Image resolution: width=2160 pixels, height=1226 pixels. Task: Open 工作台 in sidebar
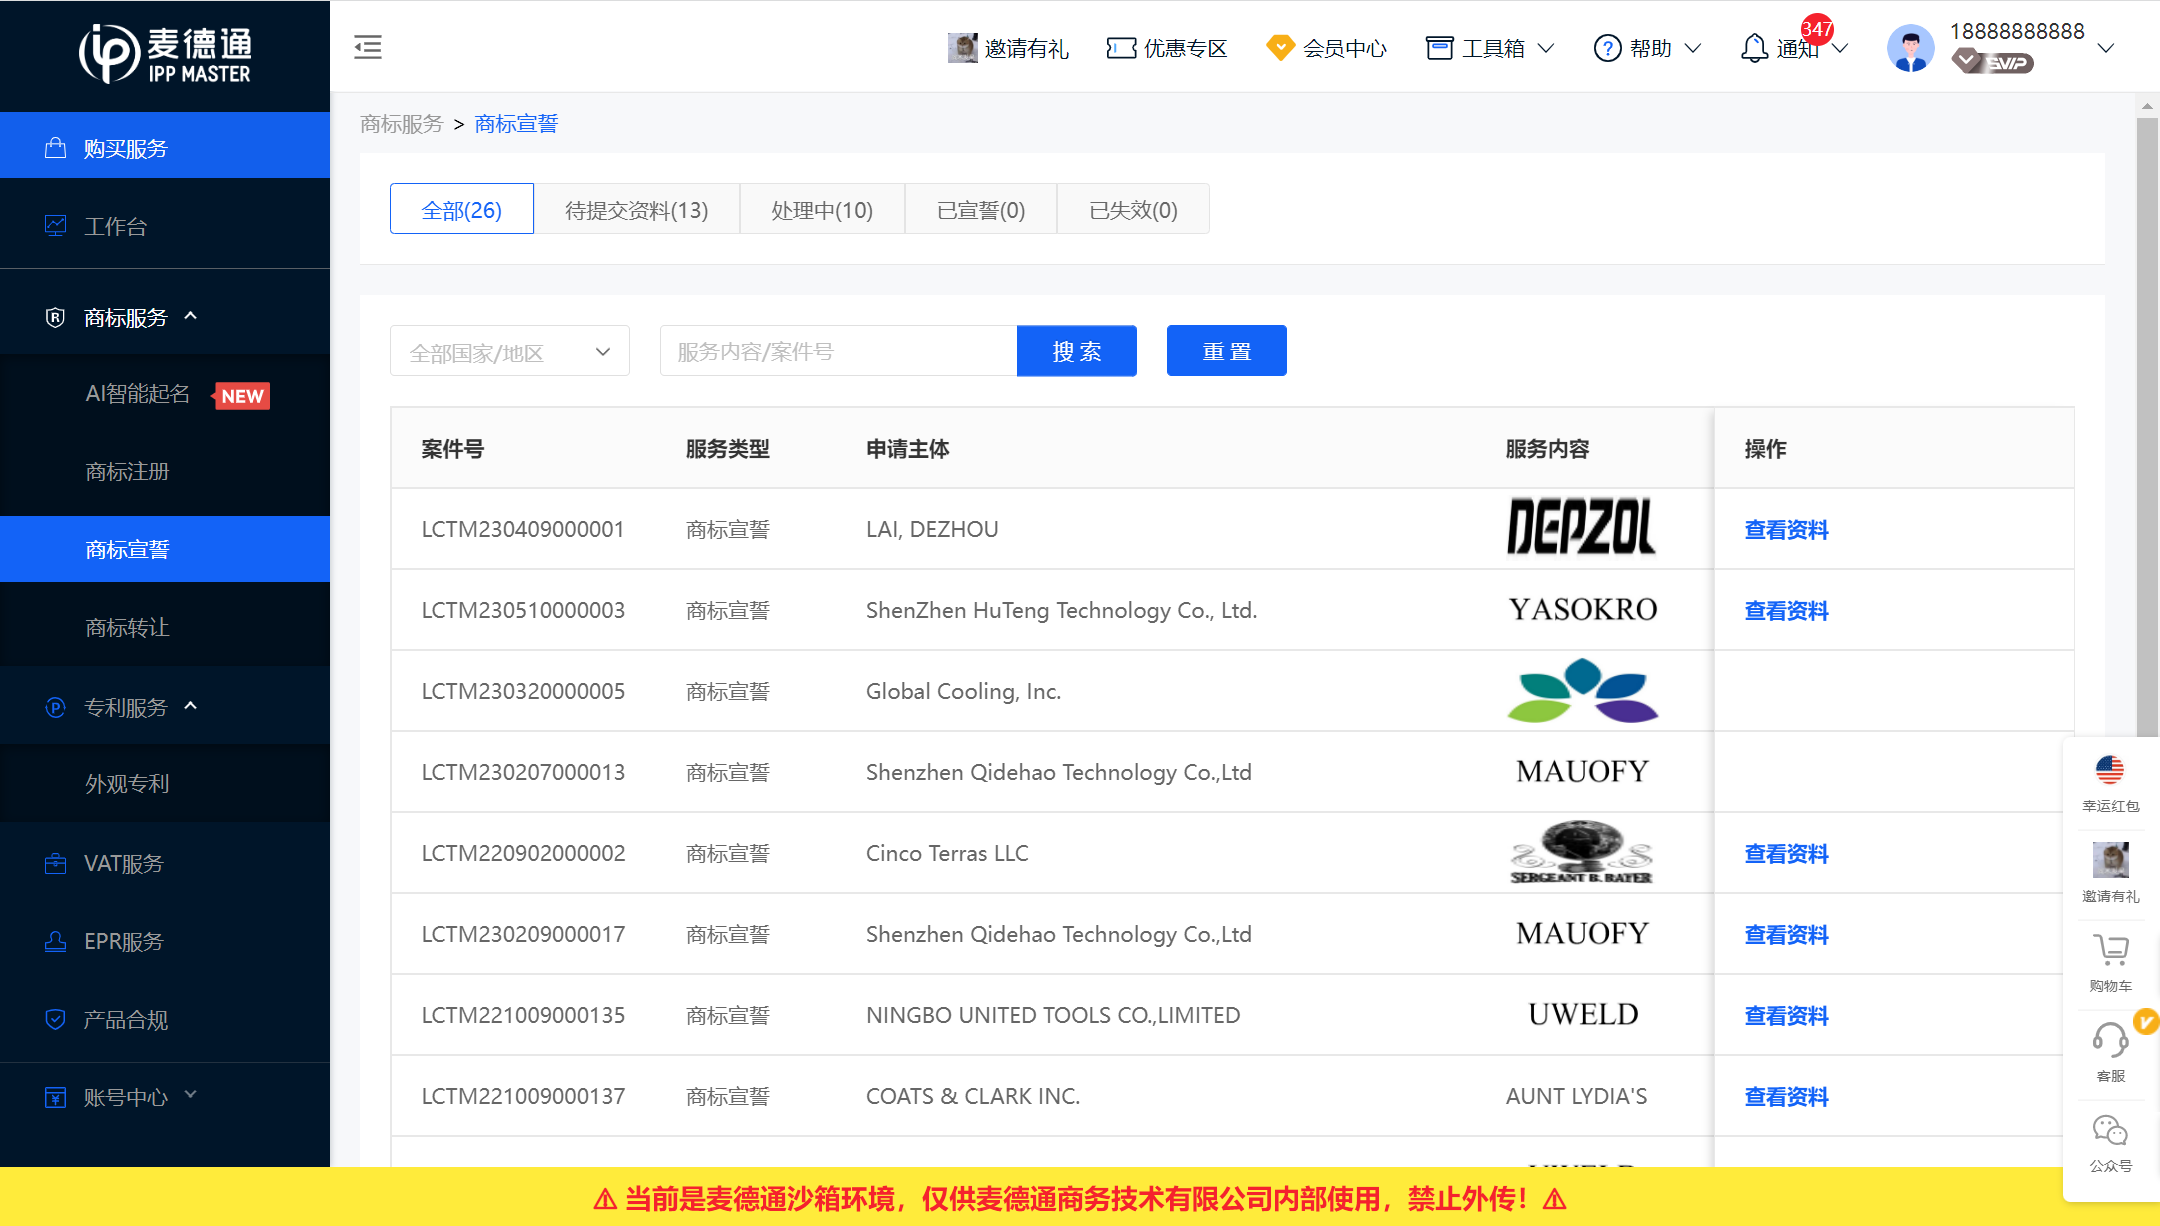tap(165, 226)
